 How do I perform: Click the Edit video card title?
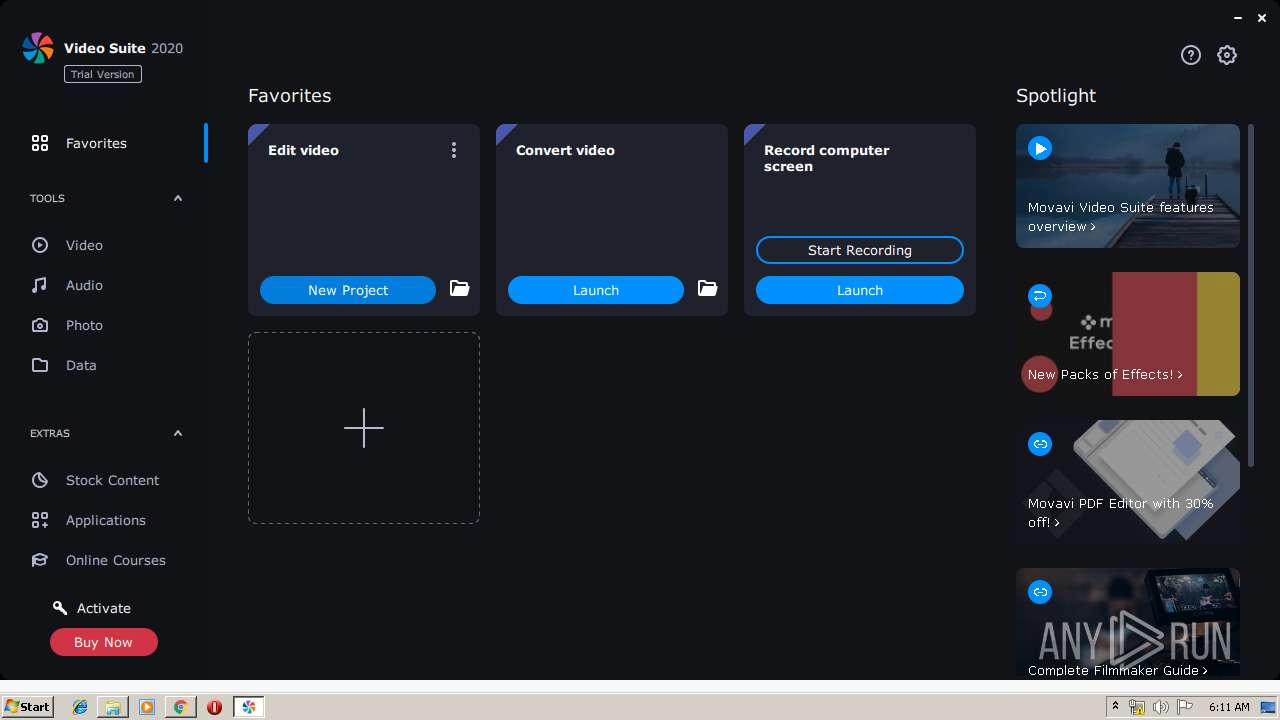coord(303,150)
